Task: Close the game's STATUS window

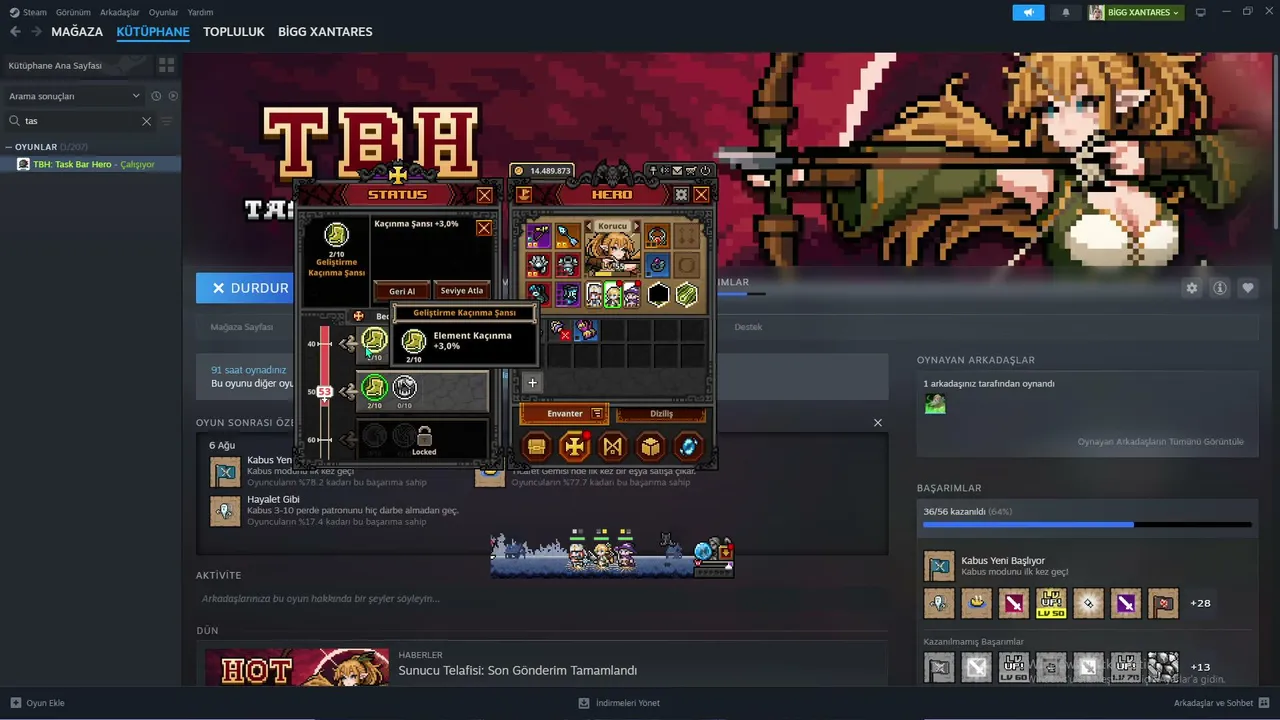Action: (485, 195)
